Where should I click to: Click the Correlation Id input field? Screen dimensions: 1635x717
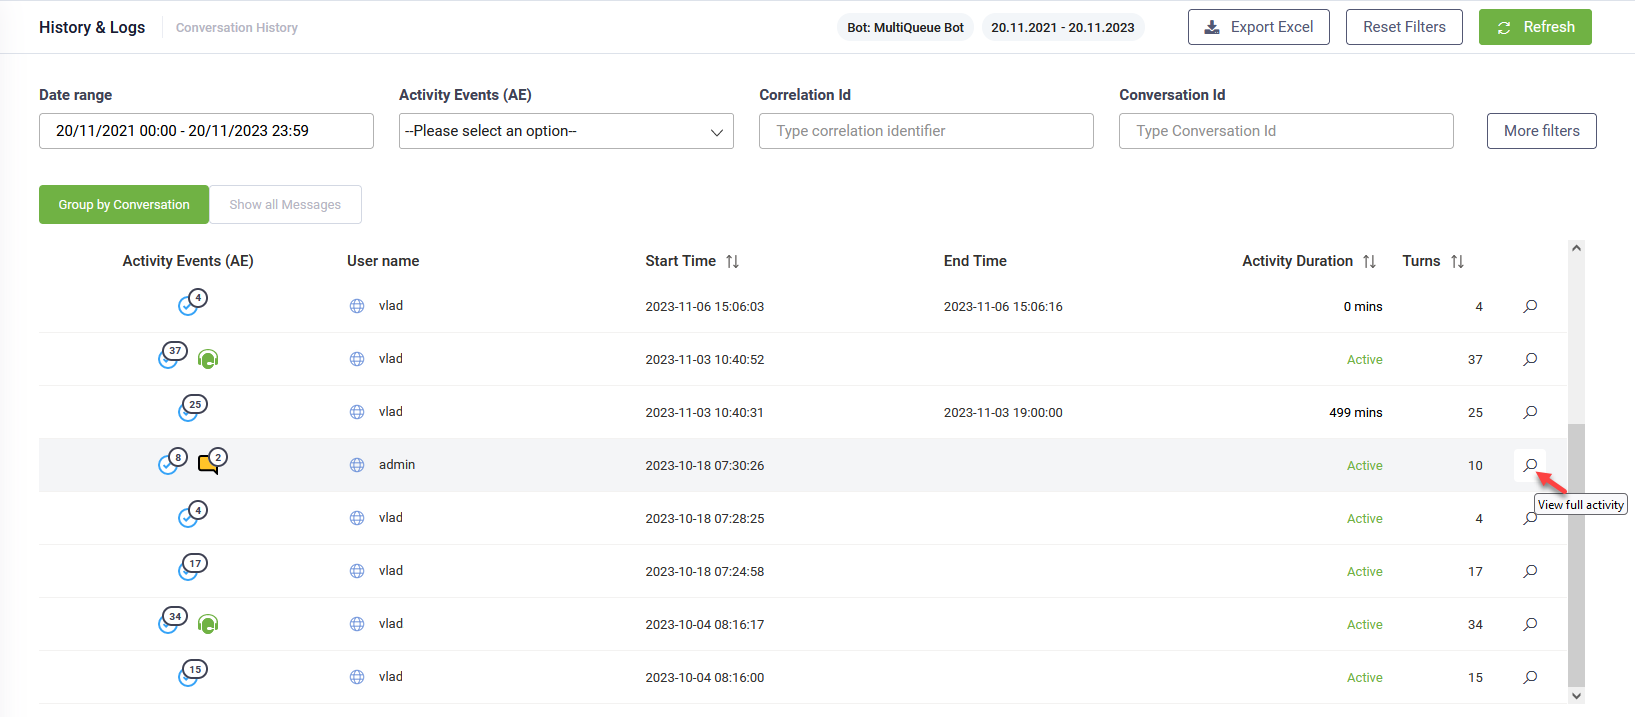click(926, 131)
